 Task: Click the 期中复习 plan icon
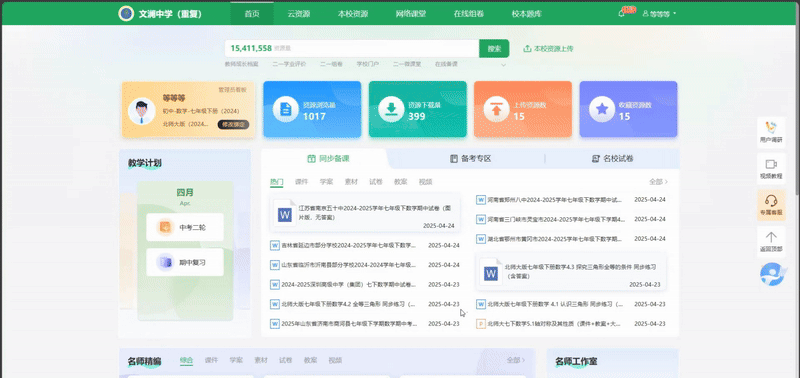click(x=165, y=262)
